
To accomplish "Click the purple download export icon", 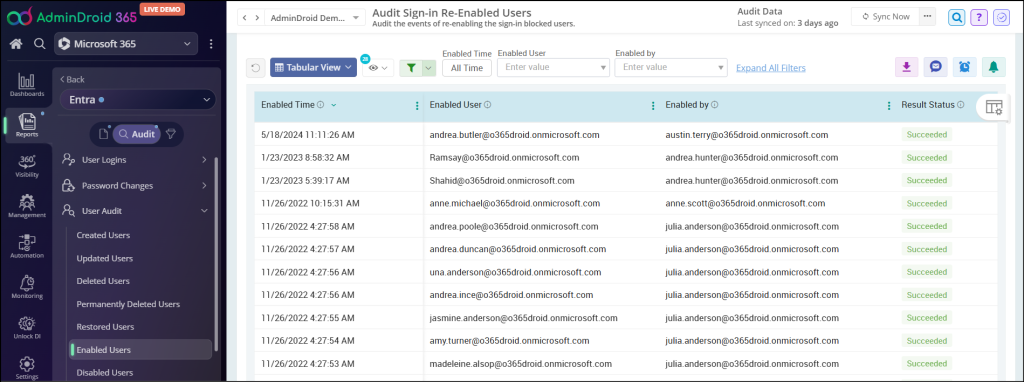I will [x=906, y=67].
